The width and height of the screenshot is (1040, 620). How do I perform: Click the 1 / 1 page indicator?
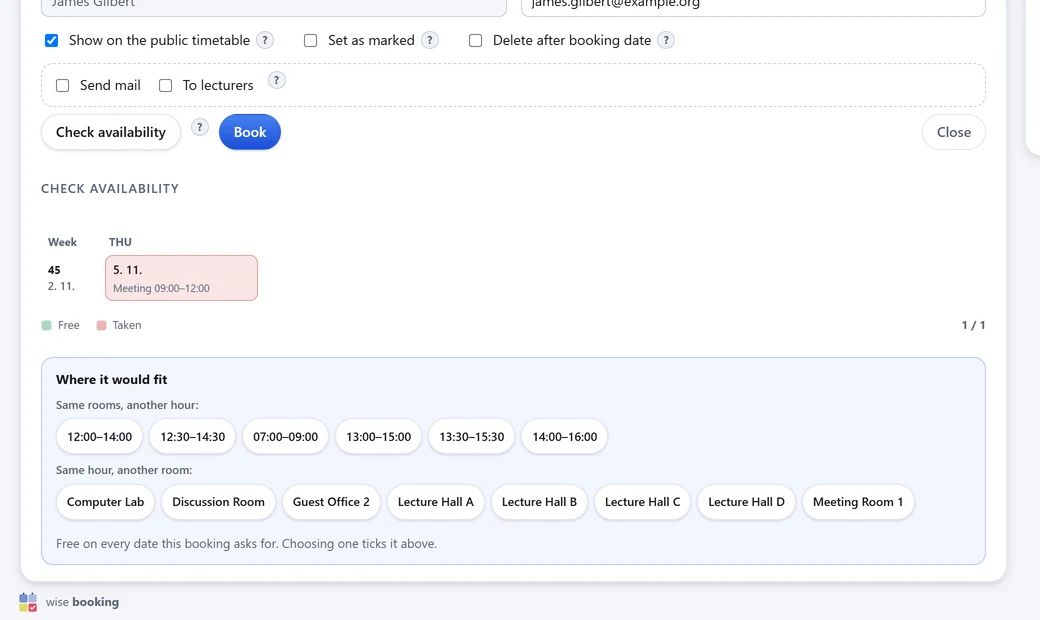coord(973,325)
